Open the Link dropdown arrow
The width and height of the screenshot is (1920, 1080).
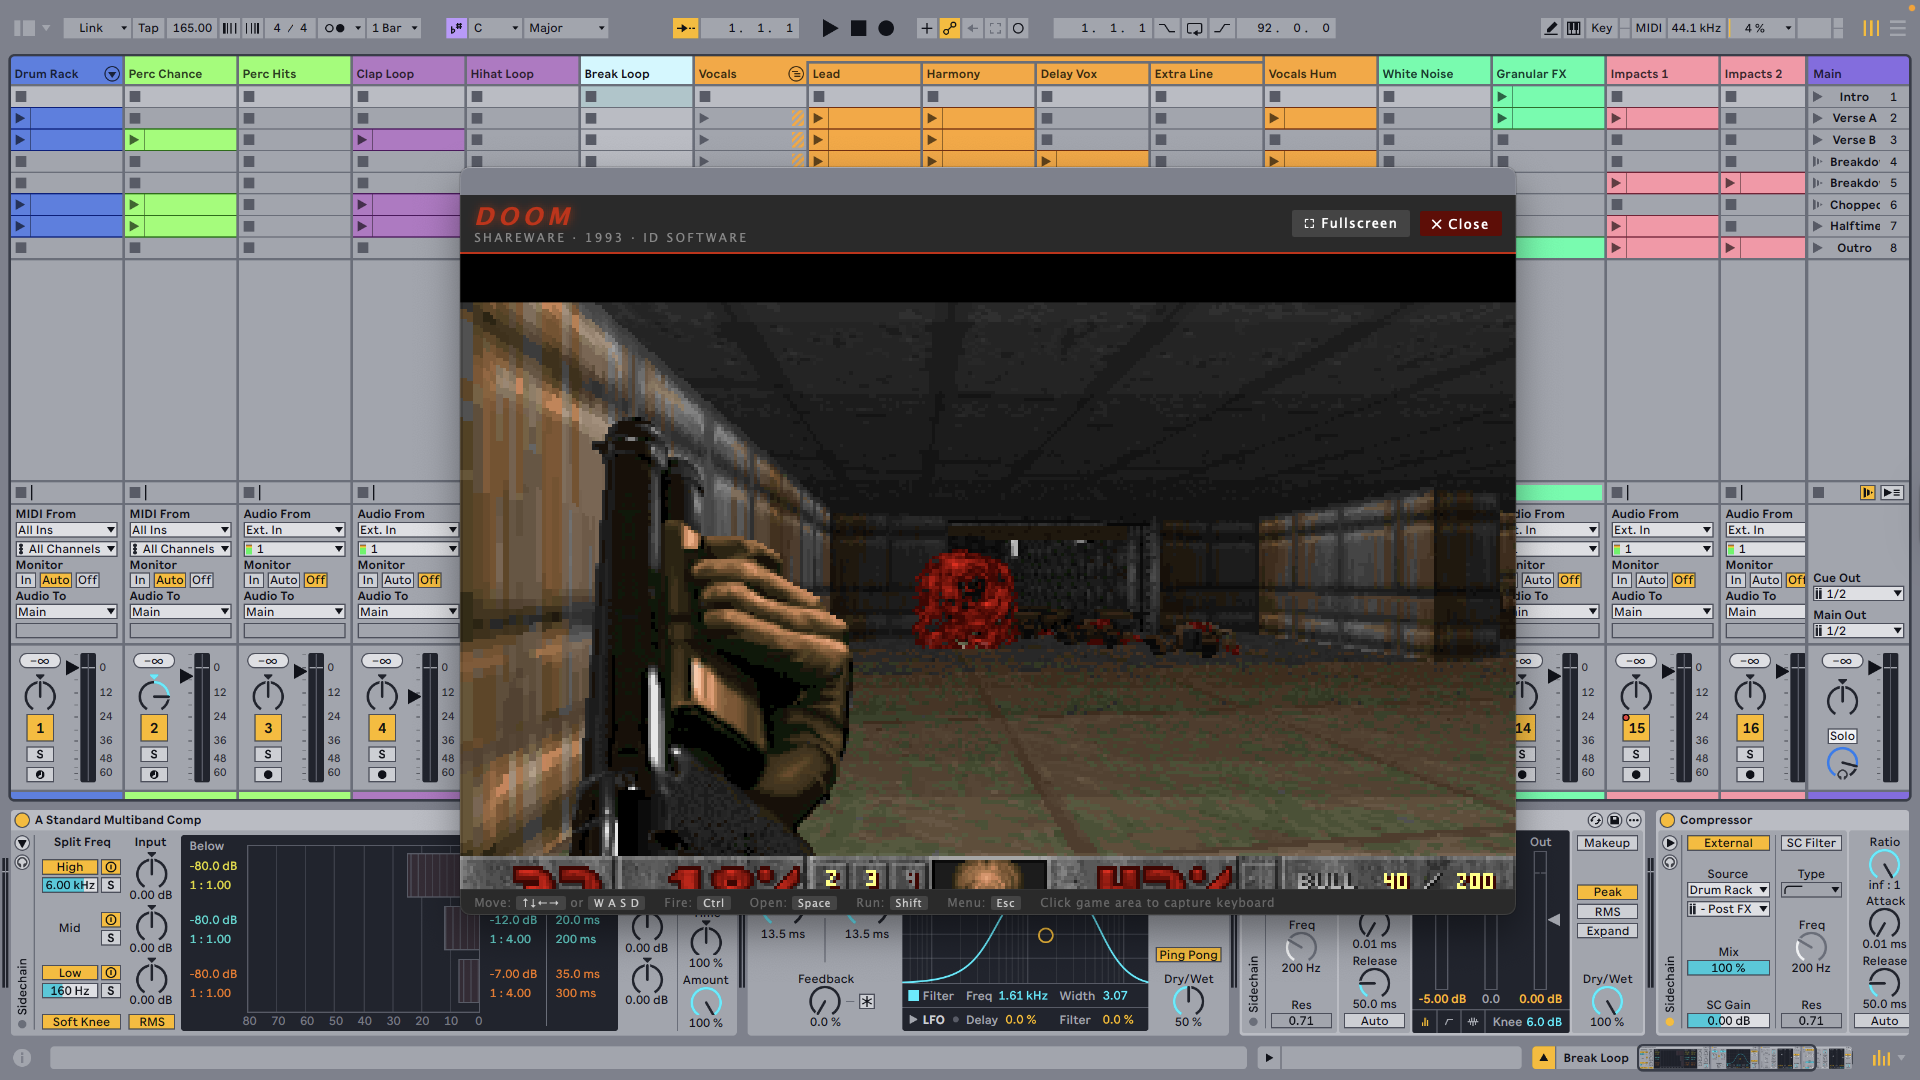point(124,28)
